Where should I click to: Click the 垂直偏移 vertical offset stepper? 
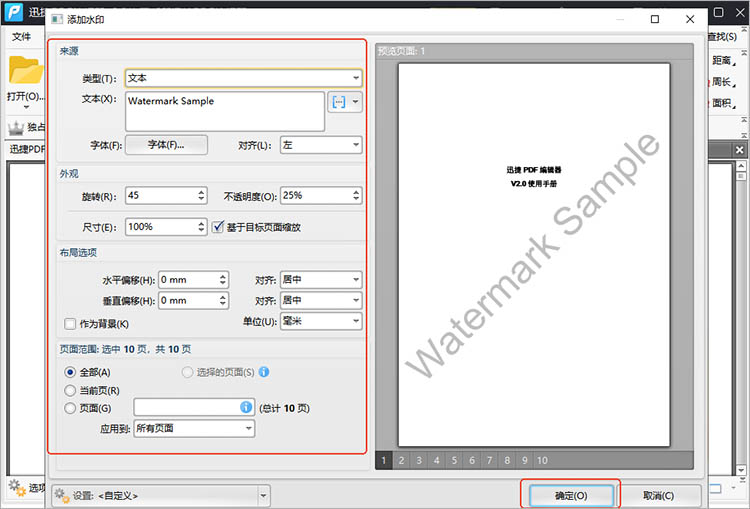(222, 300)
